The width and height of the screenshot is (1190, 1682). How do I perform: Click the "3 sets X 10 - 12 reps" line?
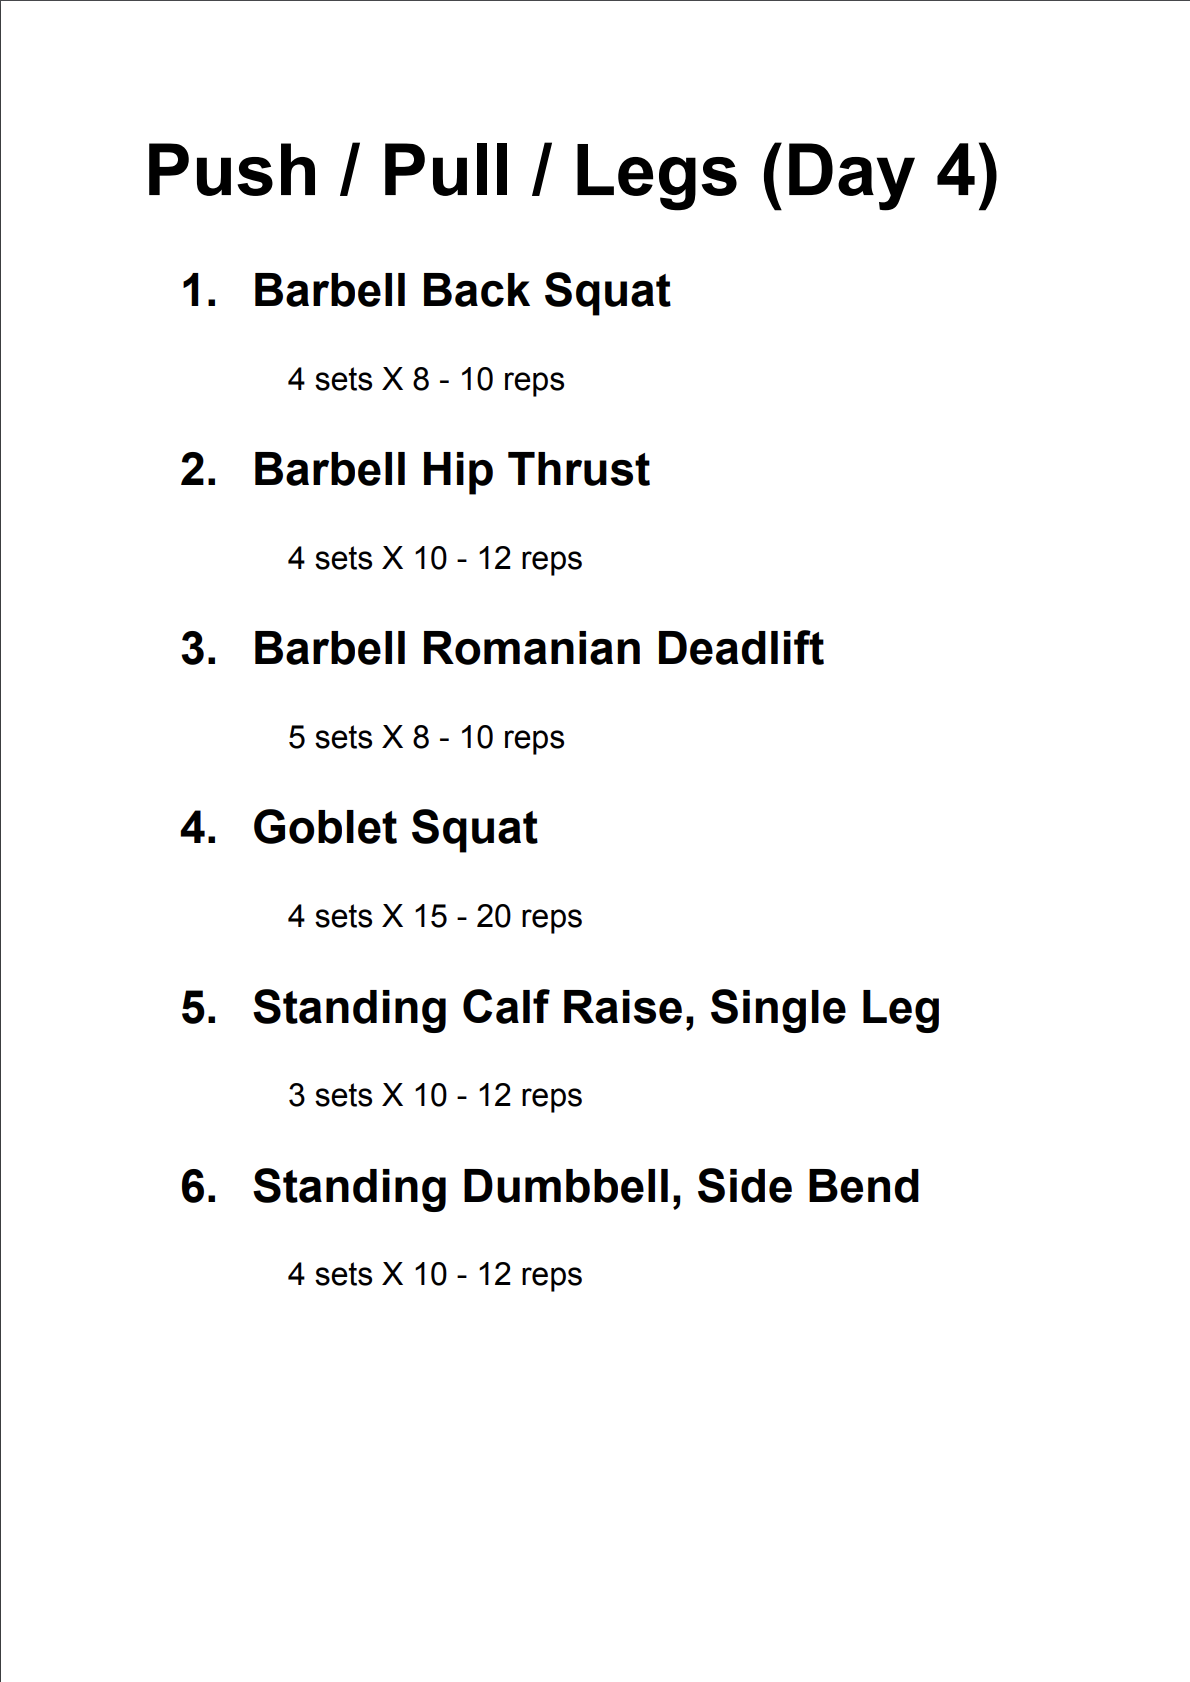click(x=435, y=1096)
